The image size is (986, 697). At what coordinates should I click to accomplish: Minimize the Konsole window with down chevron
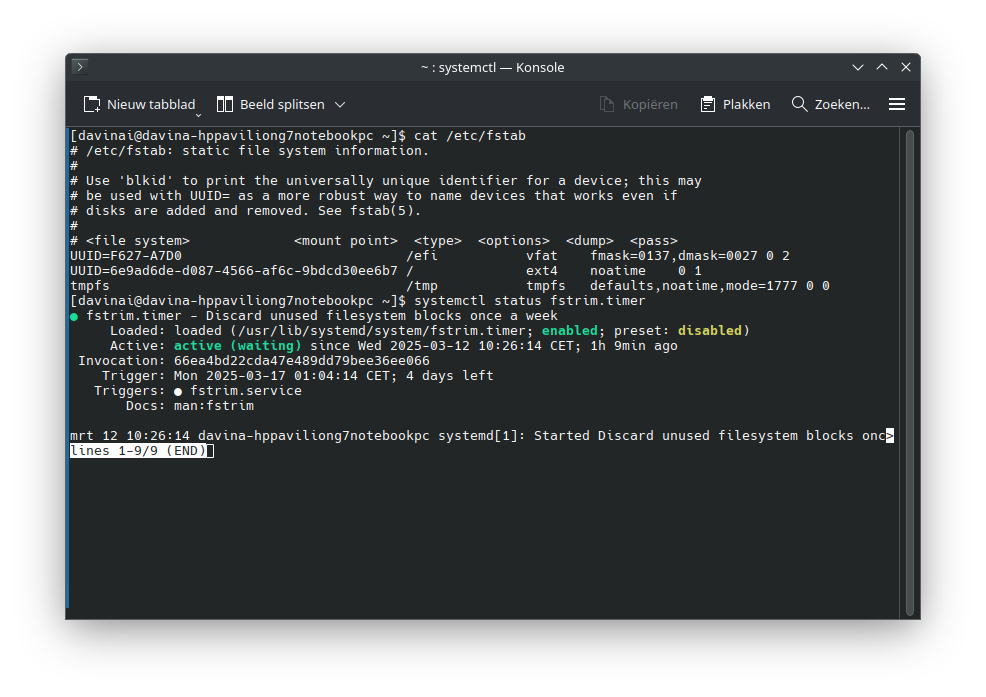(858, 67)
